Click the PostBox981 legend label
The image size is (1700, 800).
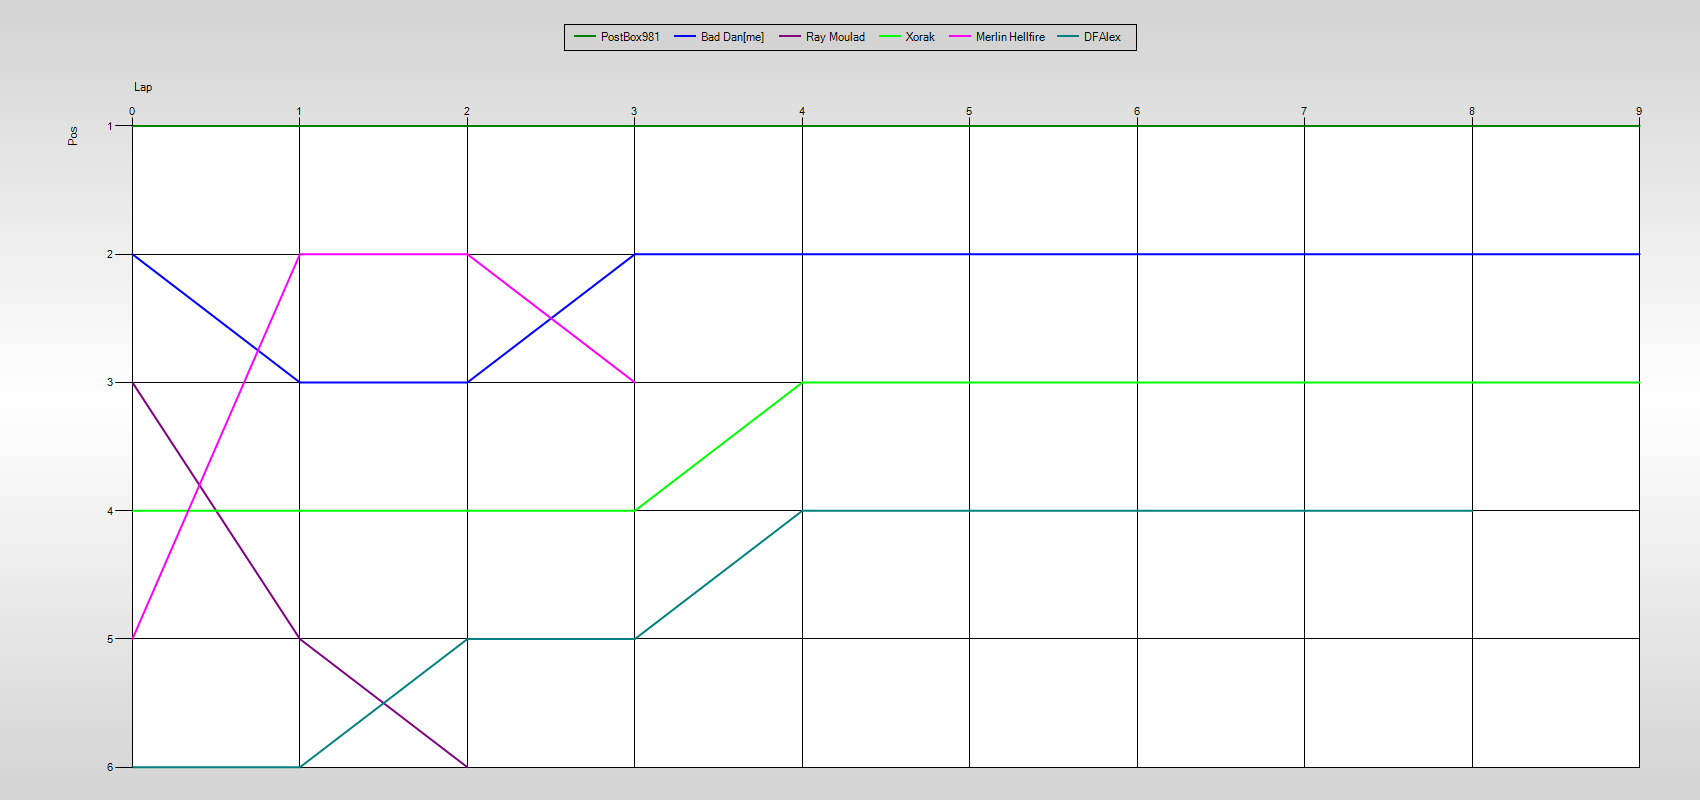pos(630,37)
